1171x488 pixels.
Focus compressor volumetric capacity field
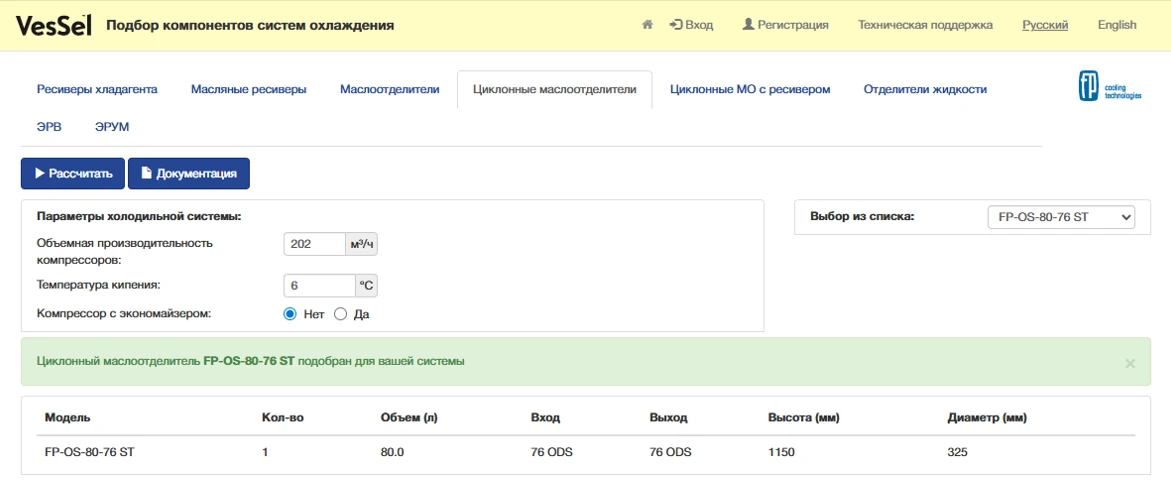click(314, 244)
